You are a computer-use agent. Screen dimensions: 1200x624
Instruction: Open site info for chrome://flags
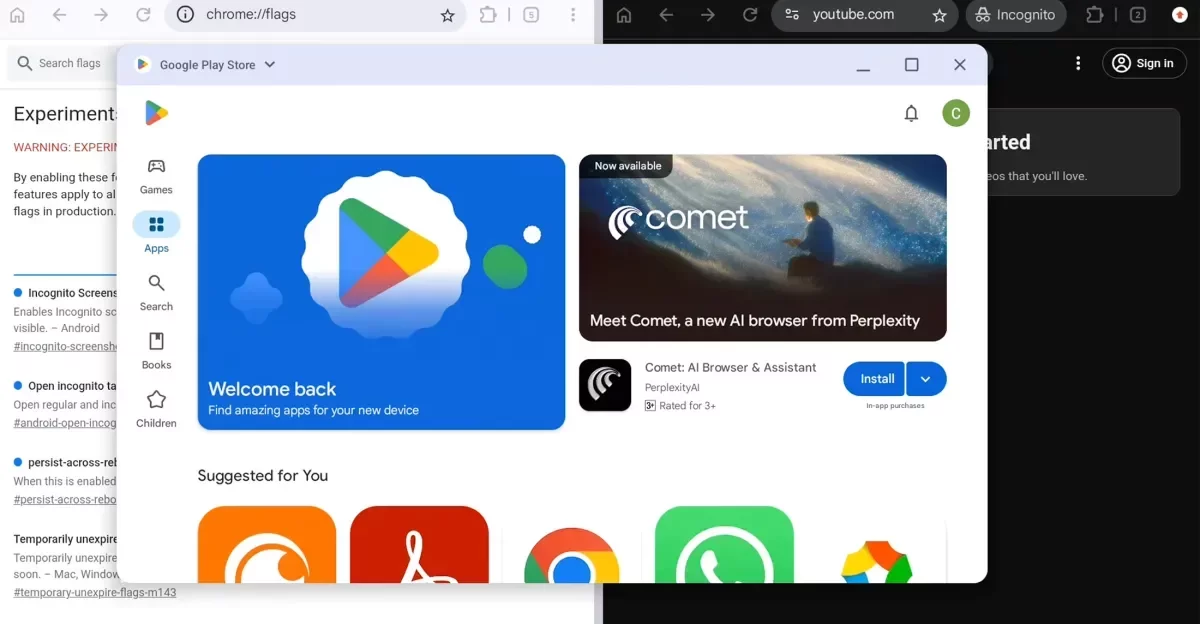coord(186,14)
